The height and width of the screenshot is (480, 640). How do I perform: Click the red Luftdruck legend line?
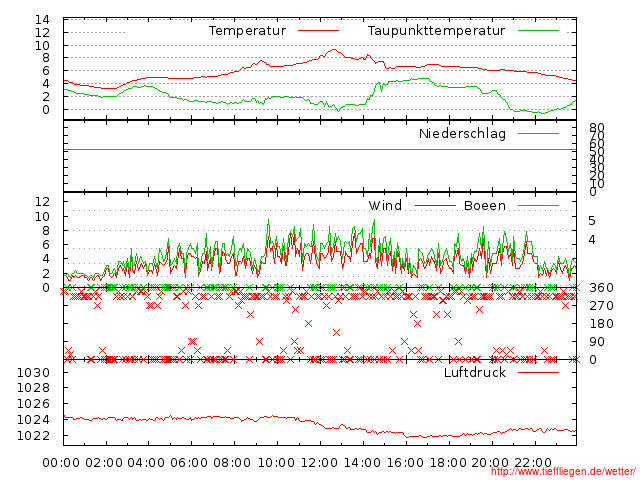pos(538,372)
